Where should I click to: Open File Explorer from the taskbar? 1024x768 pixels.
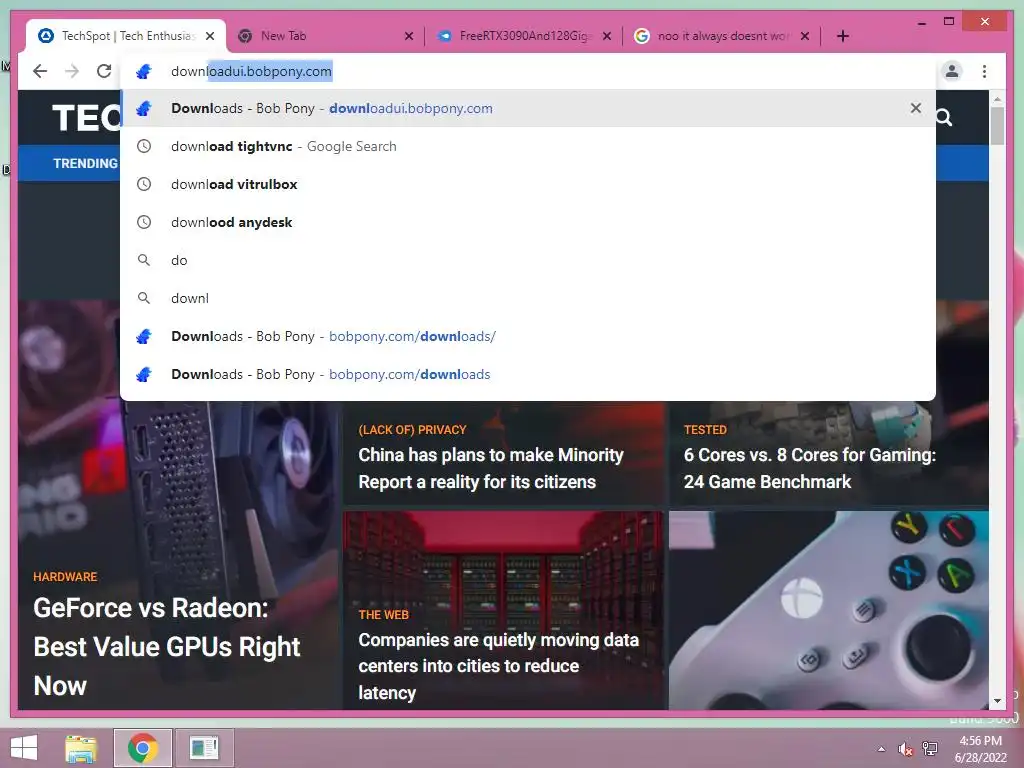click(81, 748)
